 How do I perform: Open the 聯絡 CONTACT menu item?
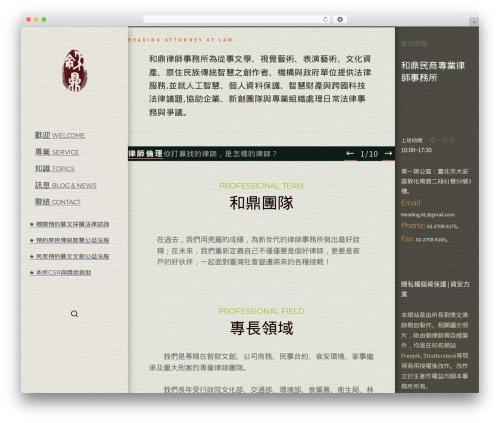[57, 202]
